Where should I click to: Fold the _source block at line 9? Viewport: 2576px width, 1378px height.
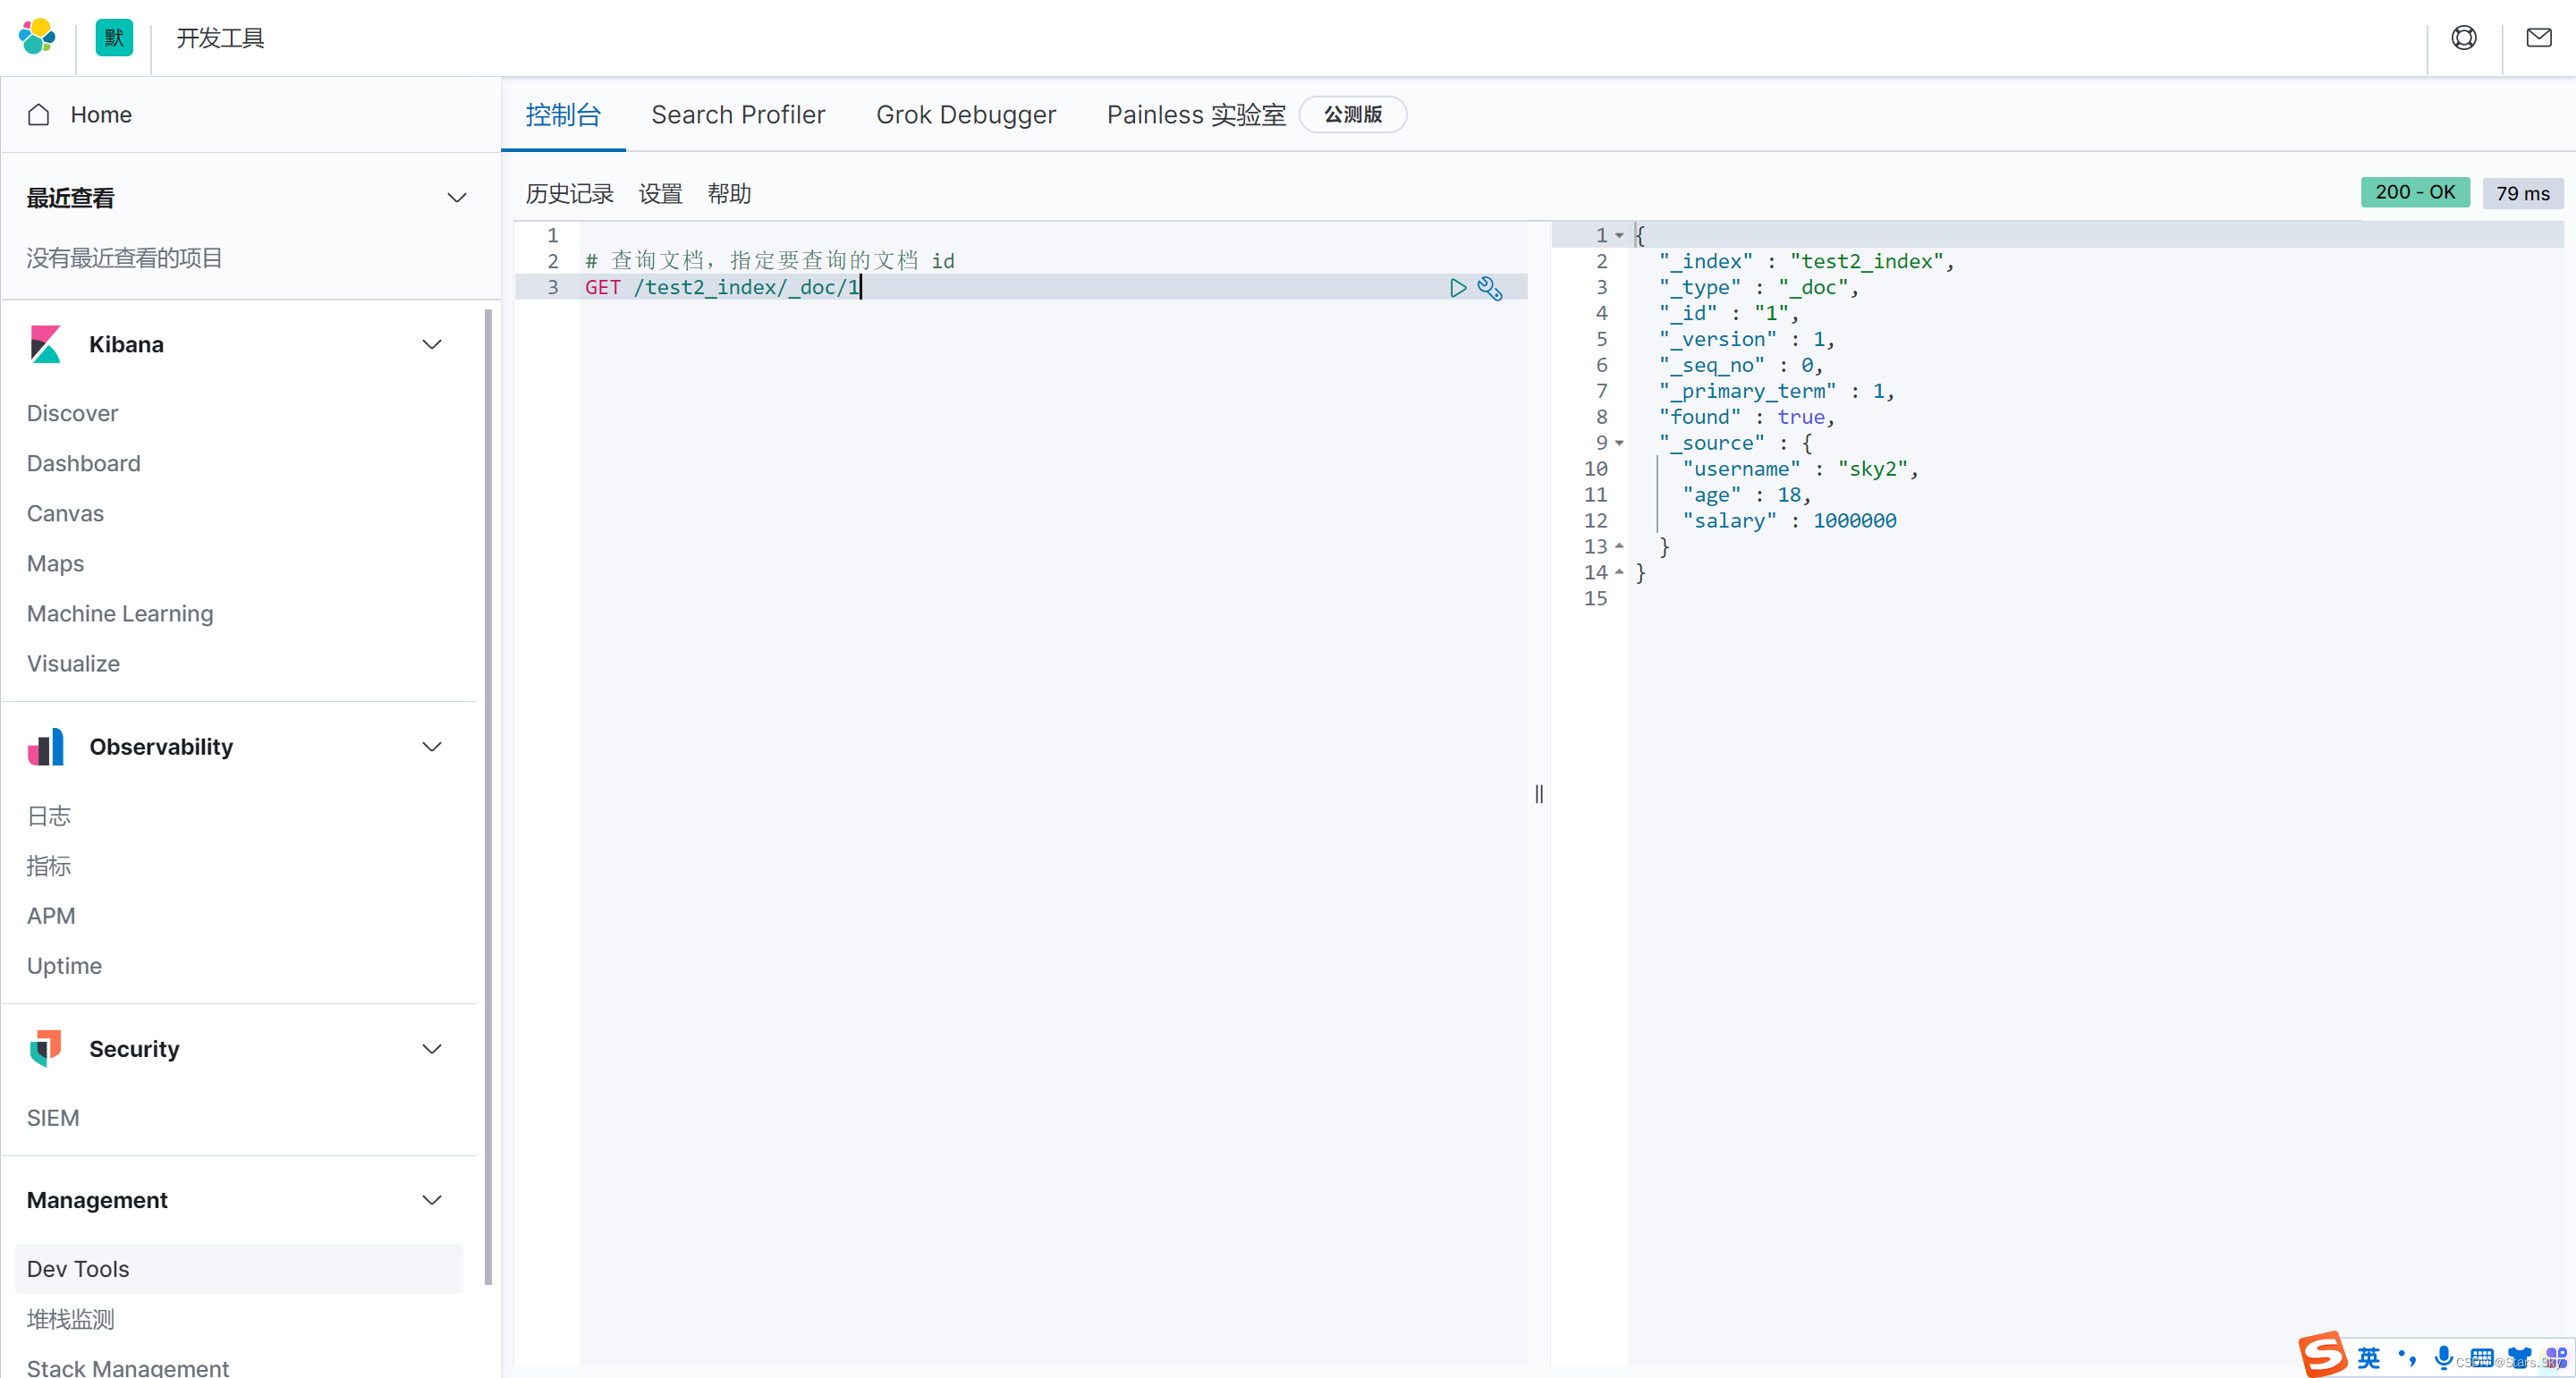pos(1619,443)
